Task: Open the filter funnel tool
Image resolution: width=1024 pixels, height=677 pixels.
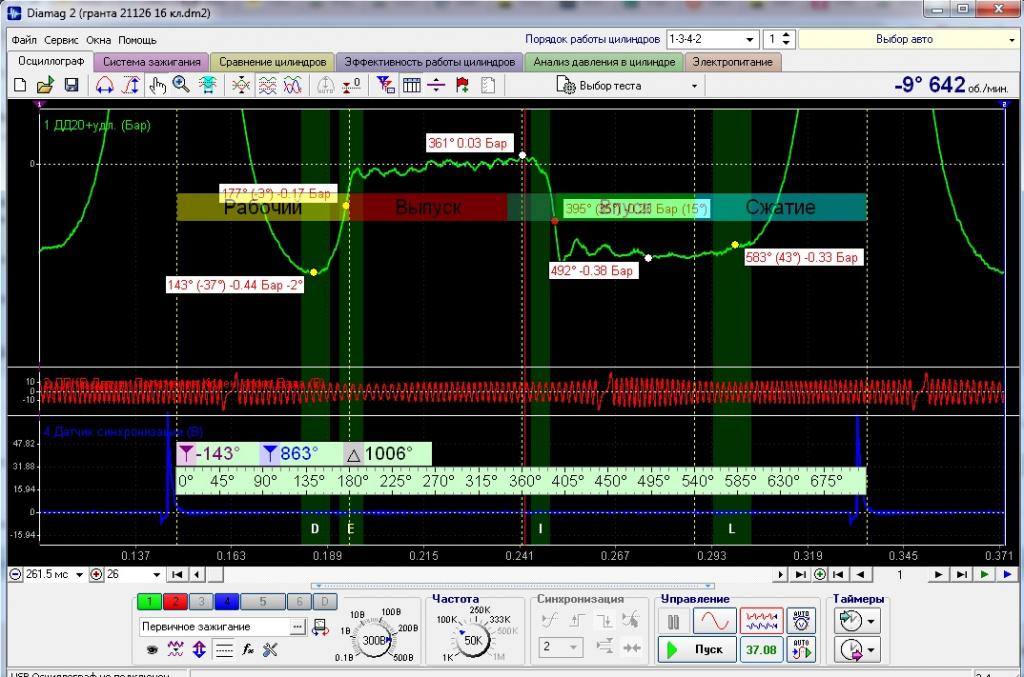Action: (x=386, y=86)
